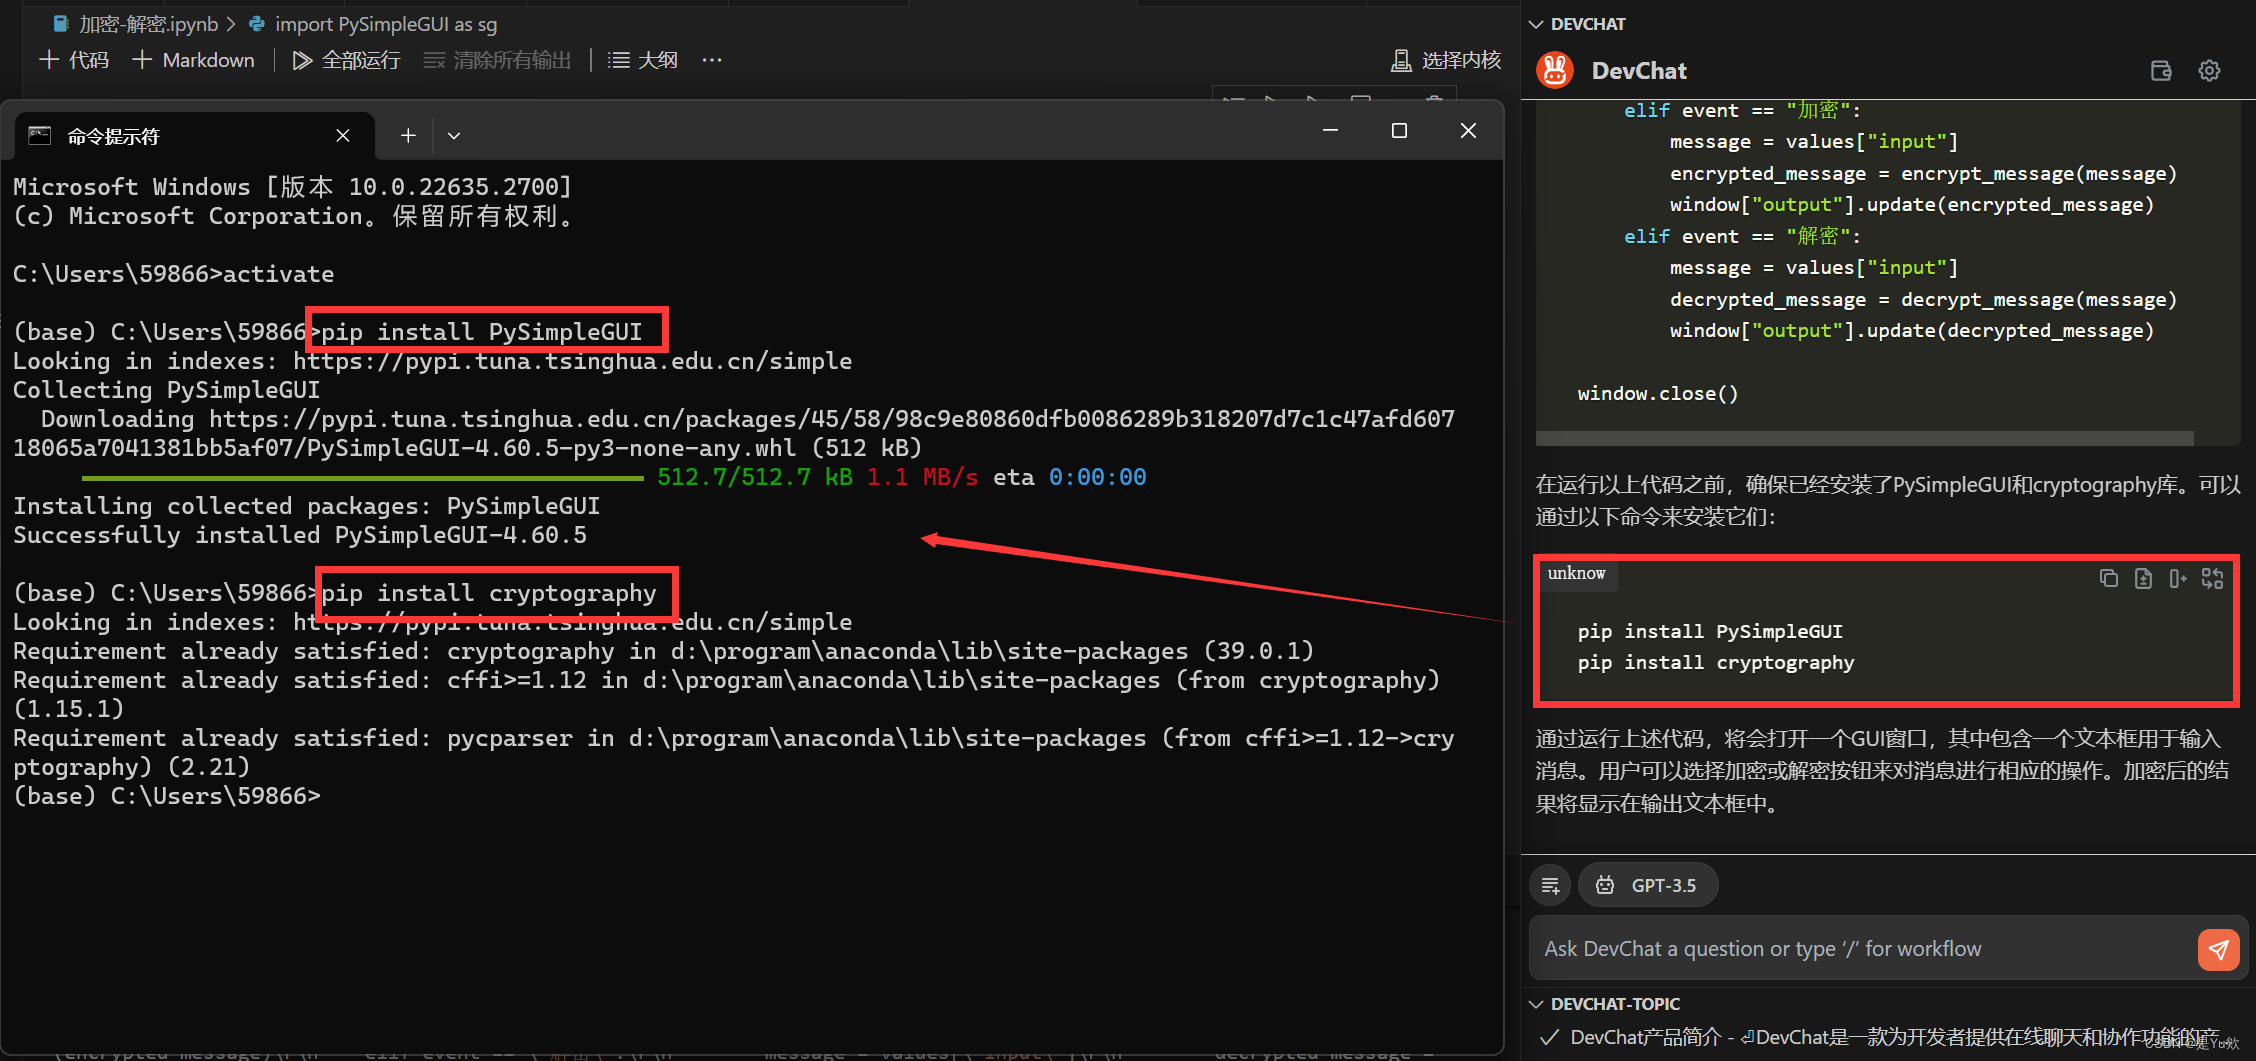Create new file from pip code block

[2143, 578]
